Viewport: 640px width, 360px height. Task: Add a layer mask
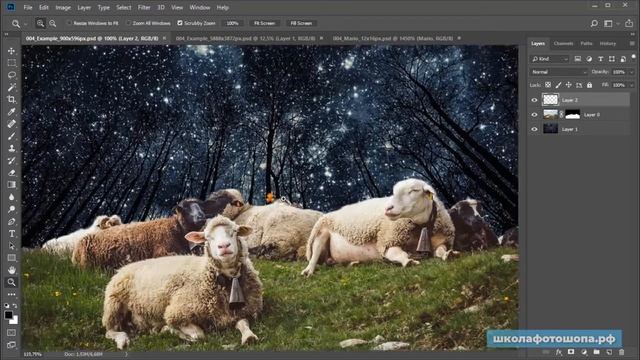[571, 352]
